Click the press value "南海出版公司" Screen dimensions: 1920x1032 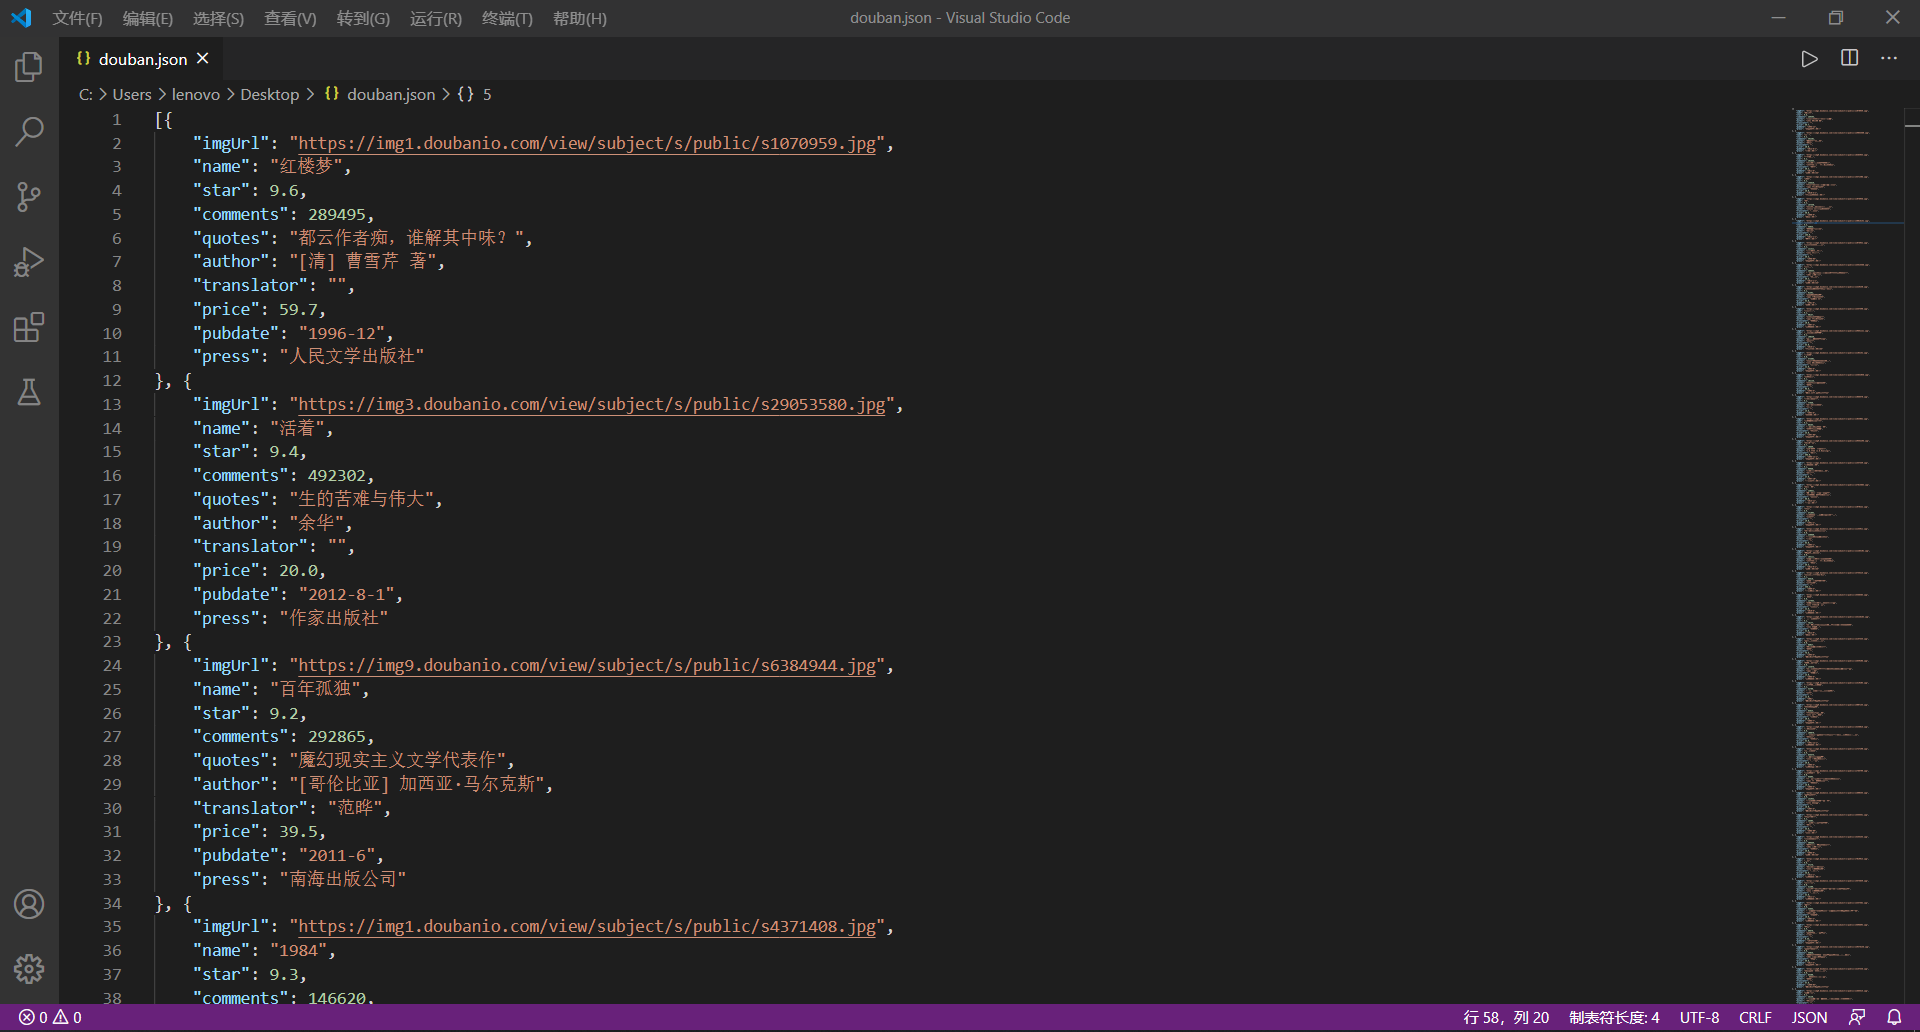pyautogui.click(x=343, y=879)
